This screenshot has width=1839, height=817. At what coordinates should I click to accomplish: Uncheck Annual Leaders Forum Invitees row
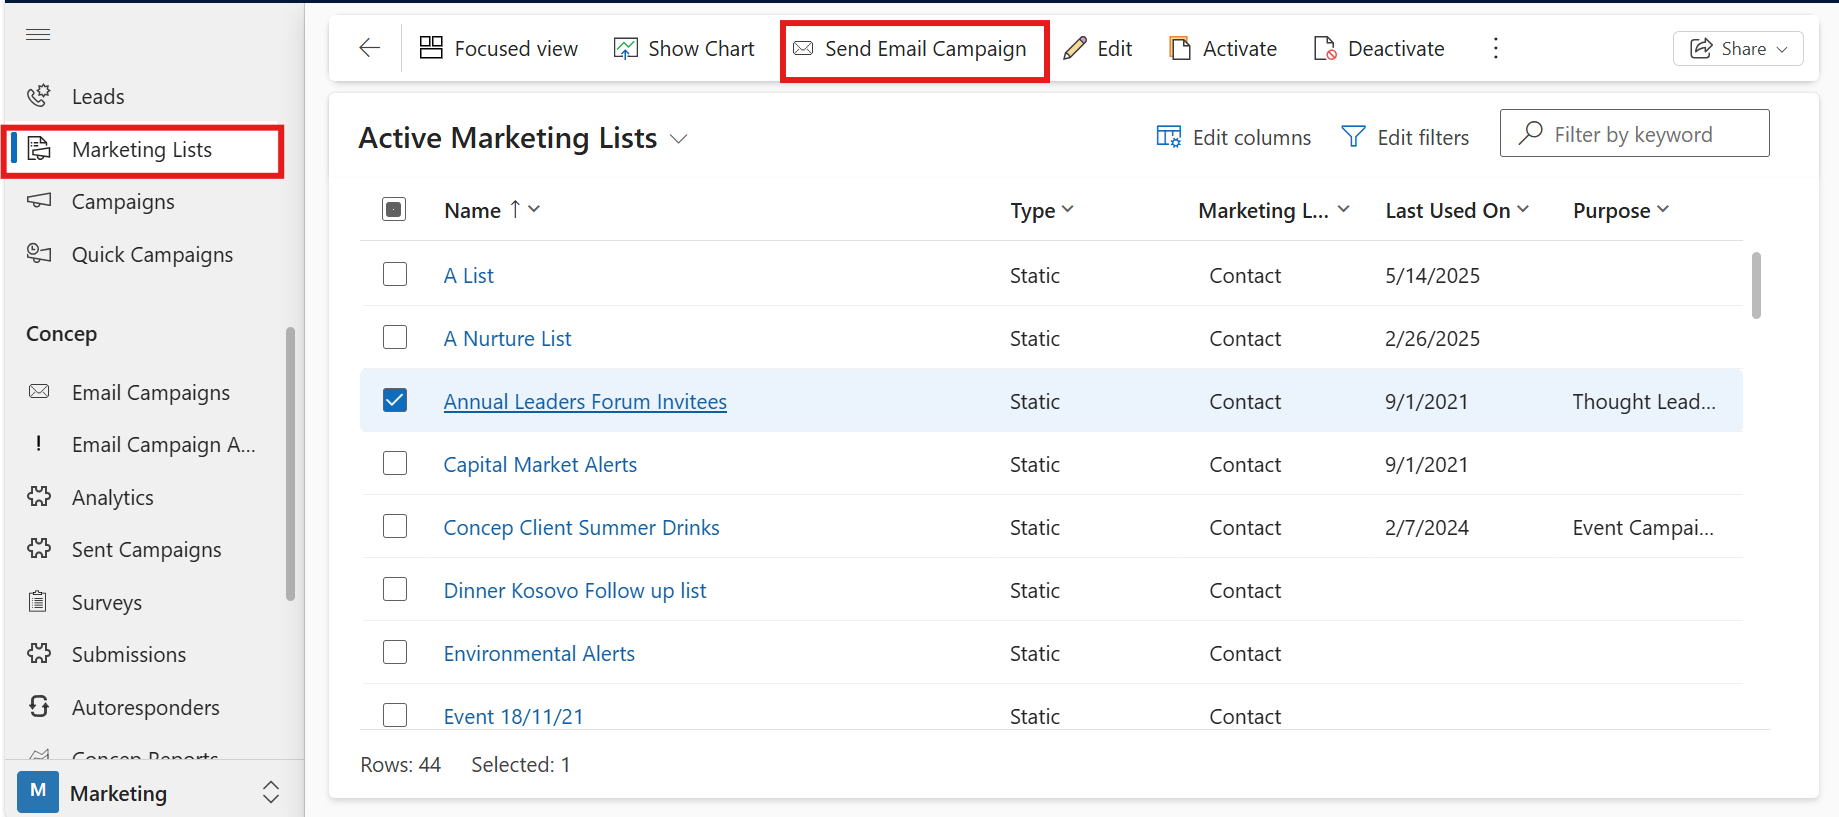395,400
